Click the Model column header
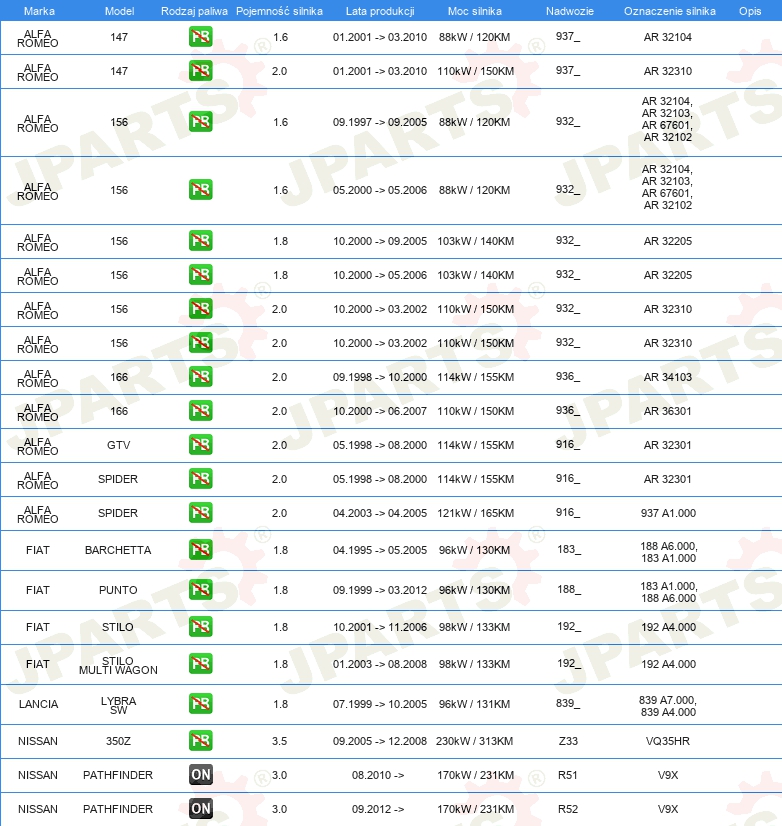782x826 pixels. tap(119, 11)
